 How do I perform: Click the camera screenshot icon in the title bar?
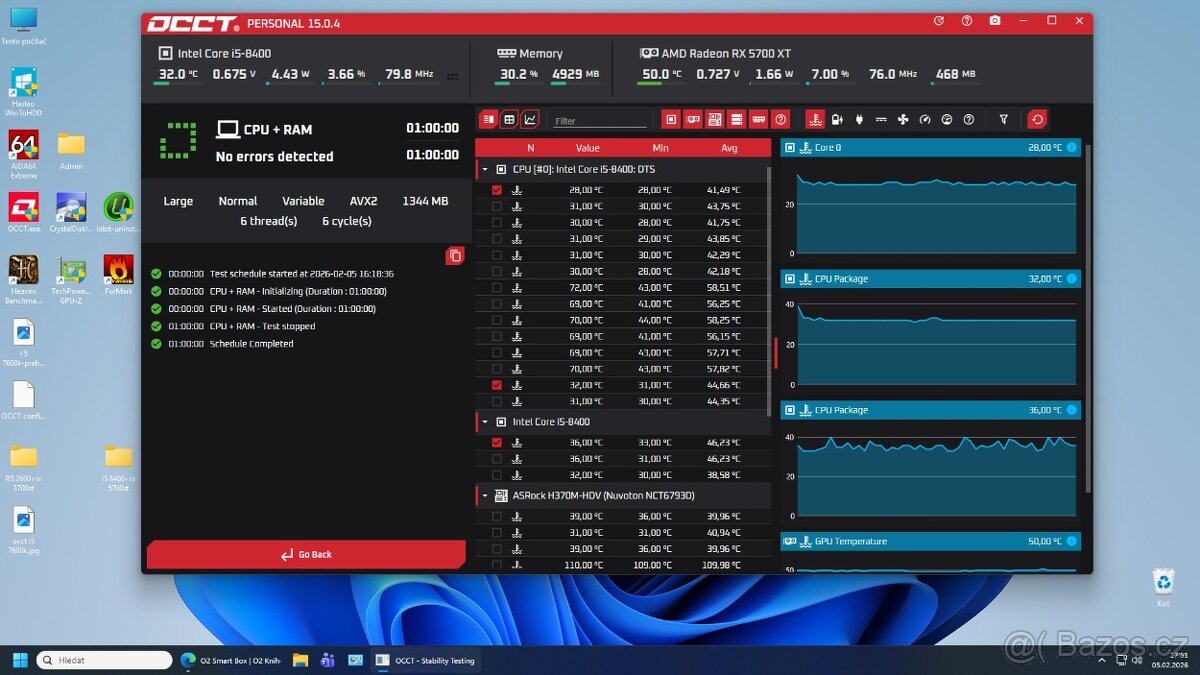[x=995, y=20]
